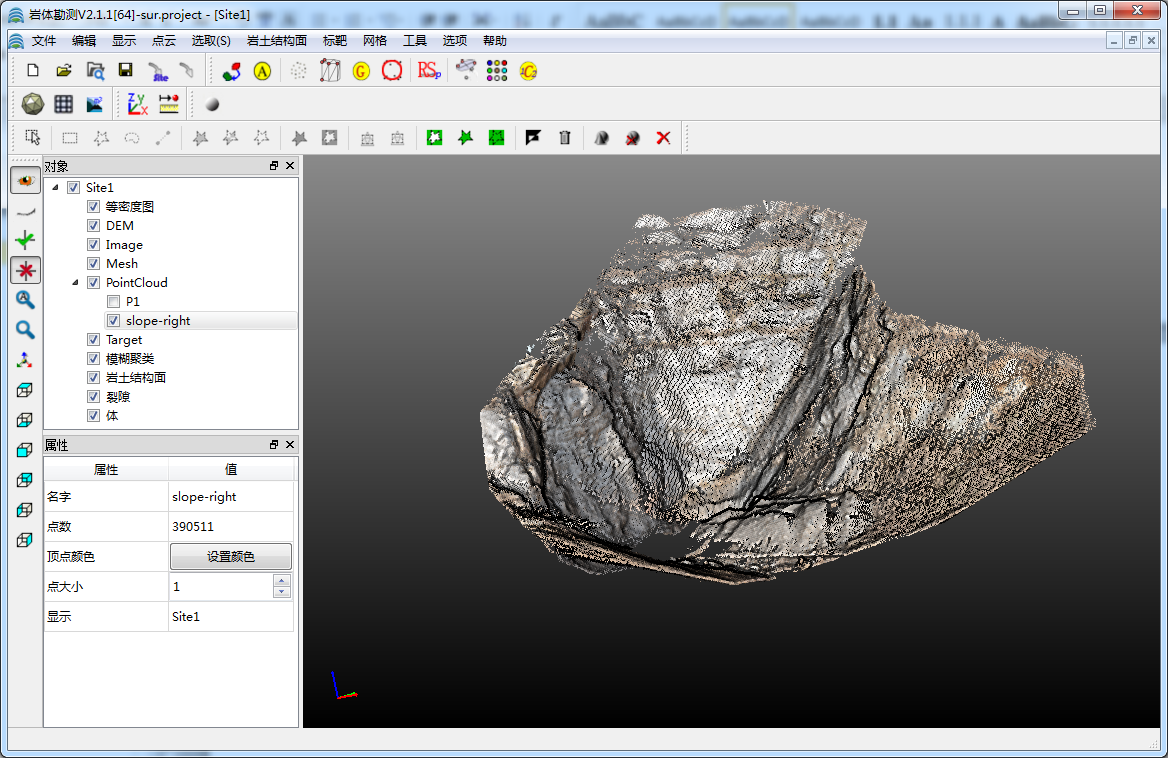Enable the P1 point cloud checkbox
Screen dimensions: 1168x758
pos(113,302)
